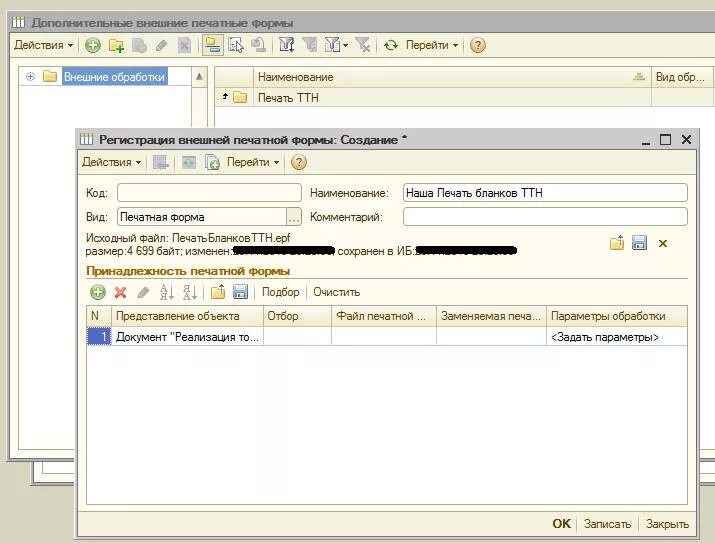Click green Add icon in background window toolbar
This screenshot has height=543, width=715.
(x=93, y=45)
